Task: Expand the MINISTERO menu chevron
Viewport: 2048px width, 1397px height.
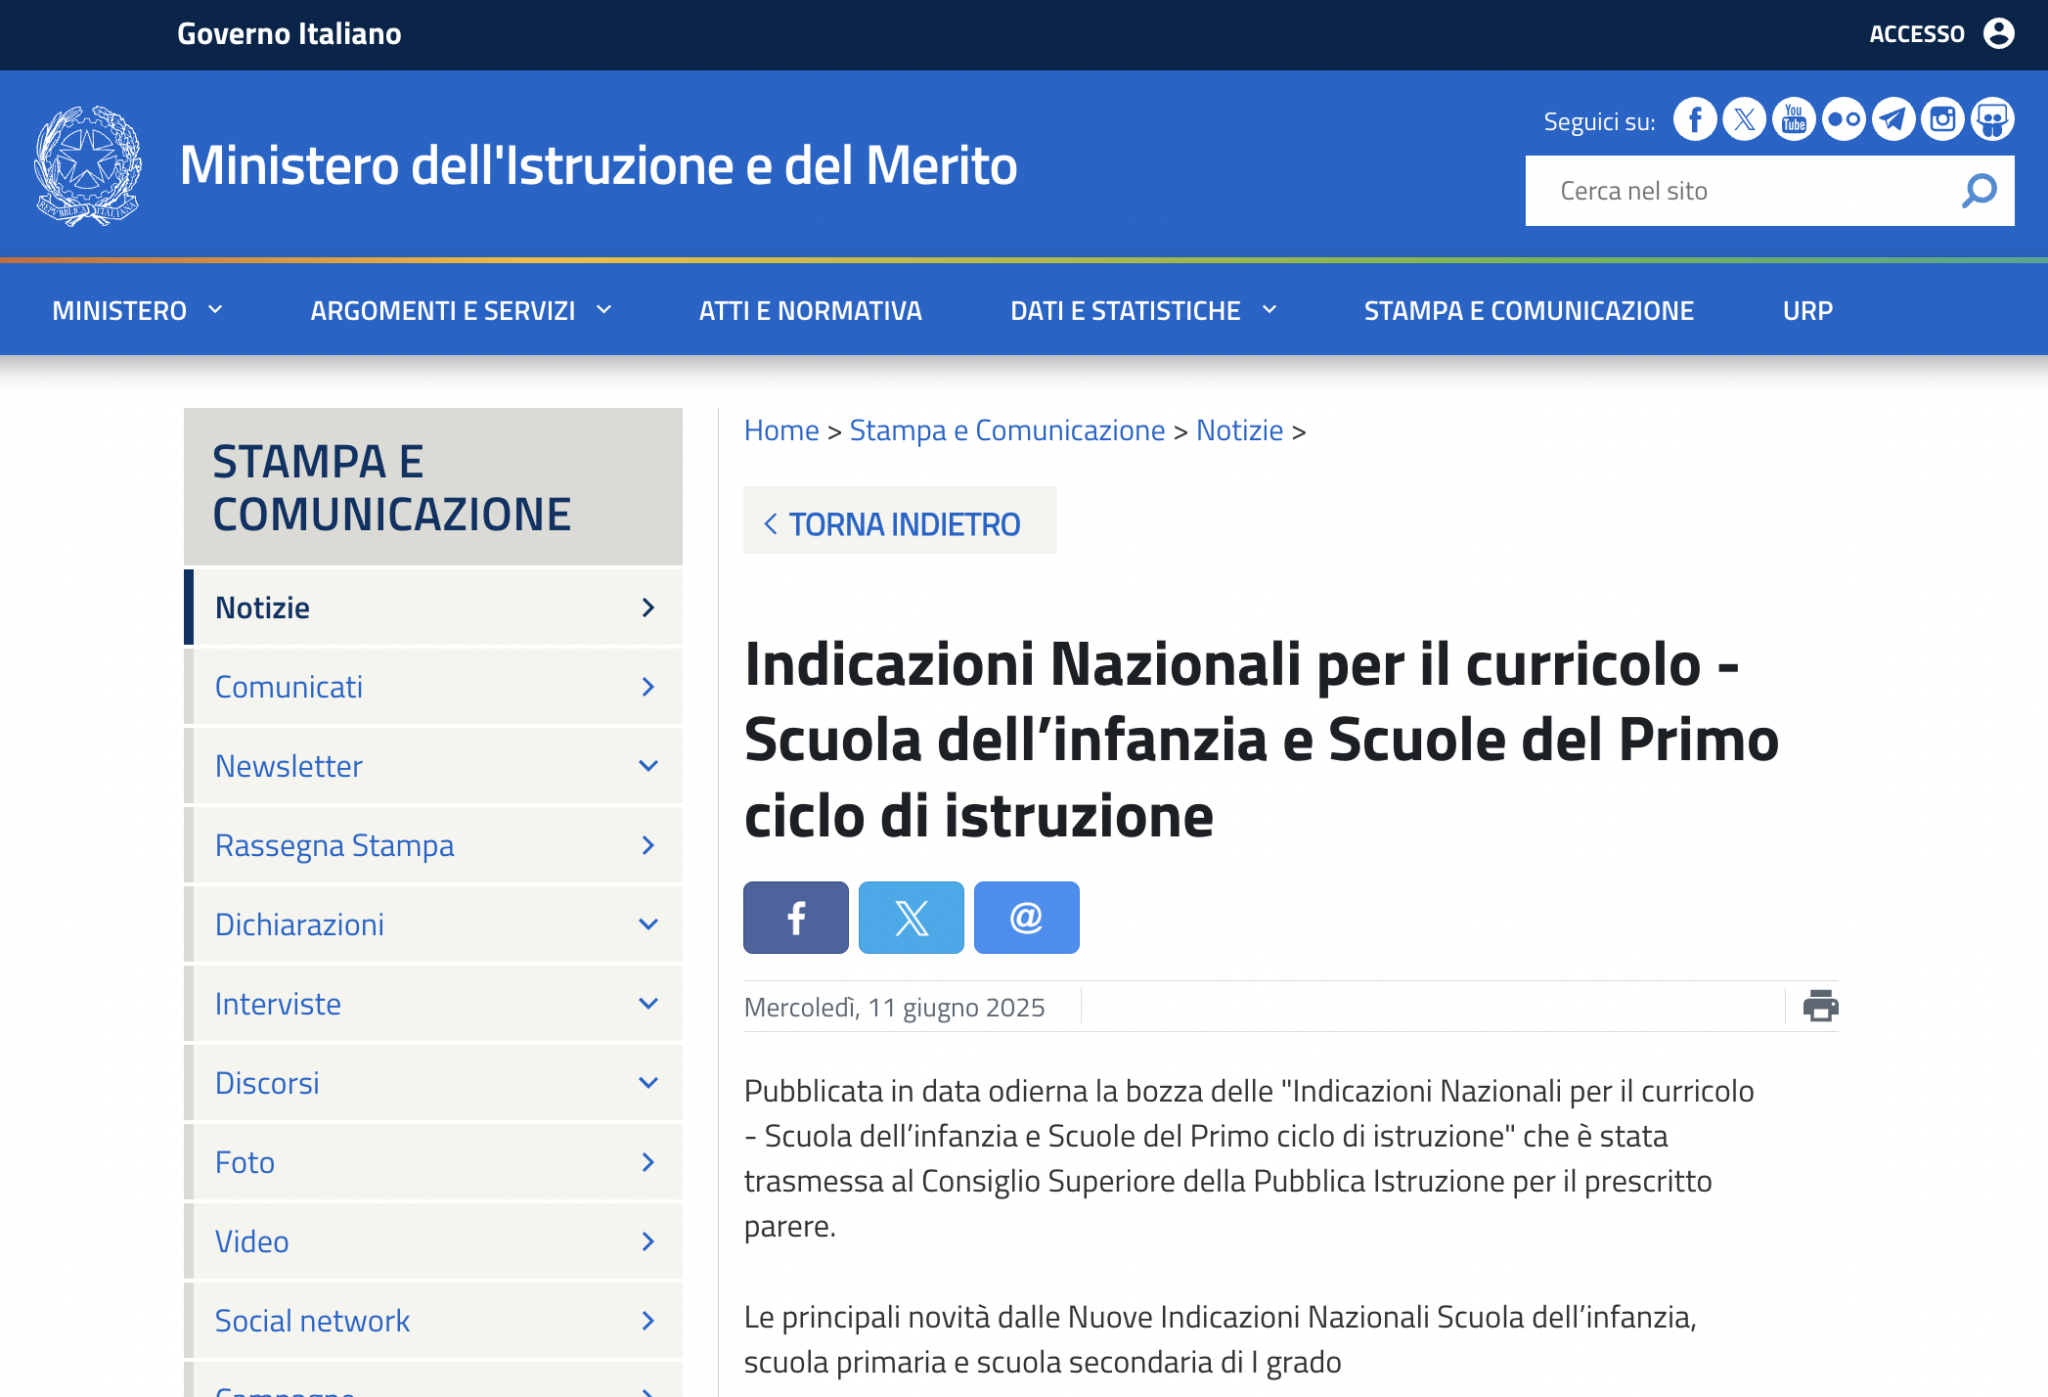Action: tap(215, 310)
